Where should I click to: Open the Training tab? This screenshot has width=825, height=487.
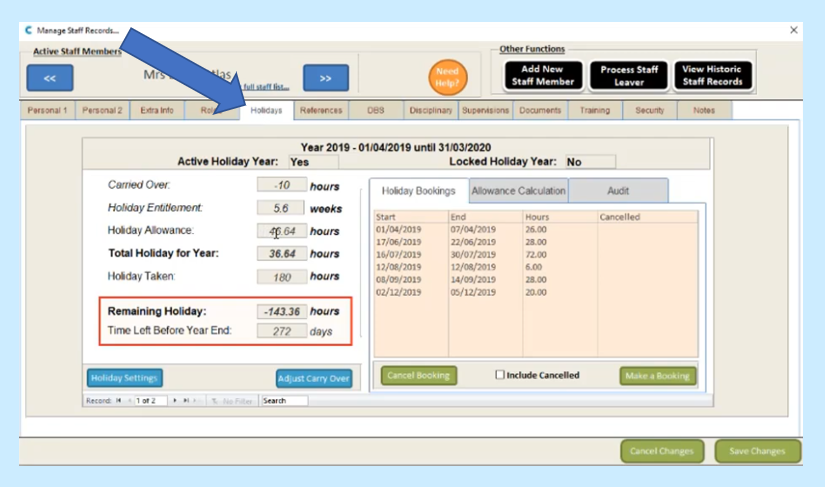tap(595, 110)
